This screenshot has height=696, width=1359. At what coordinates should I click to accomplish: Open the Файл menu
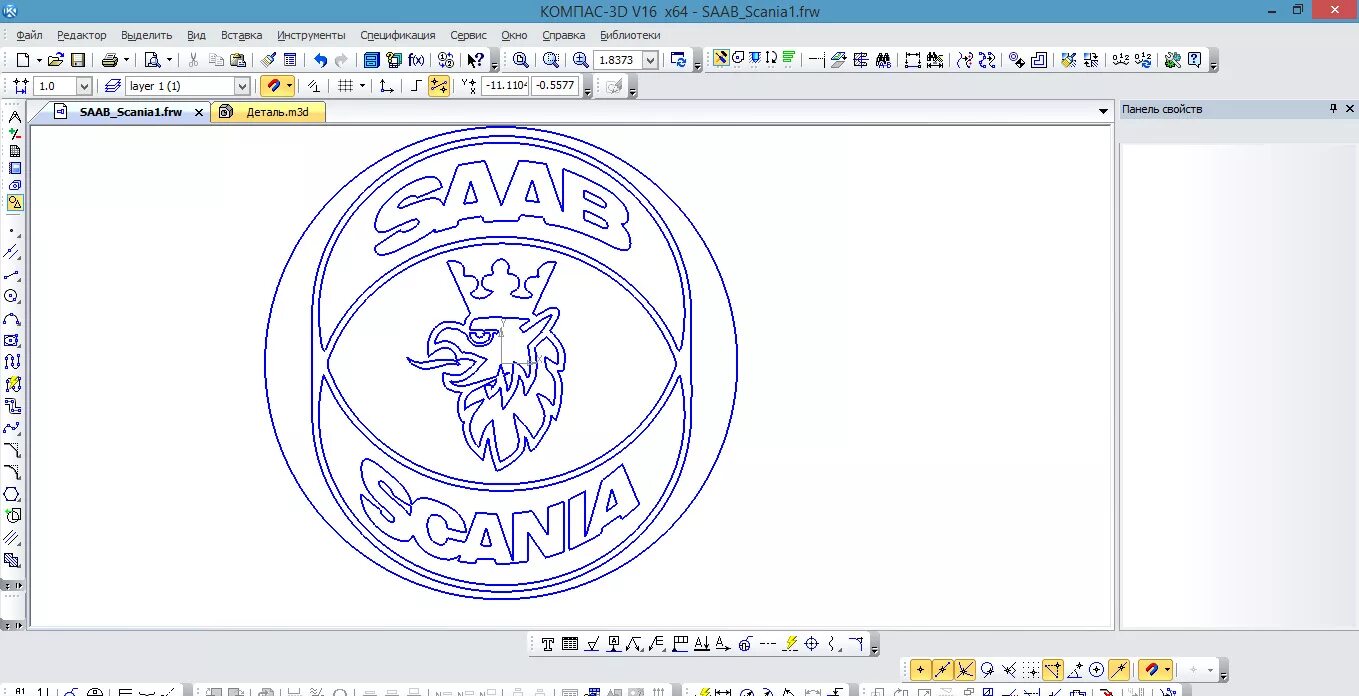click(x=29, y=35)
